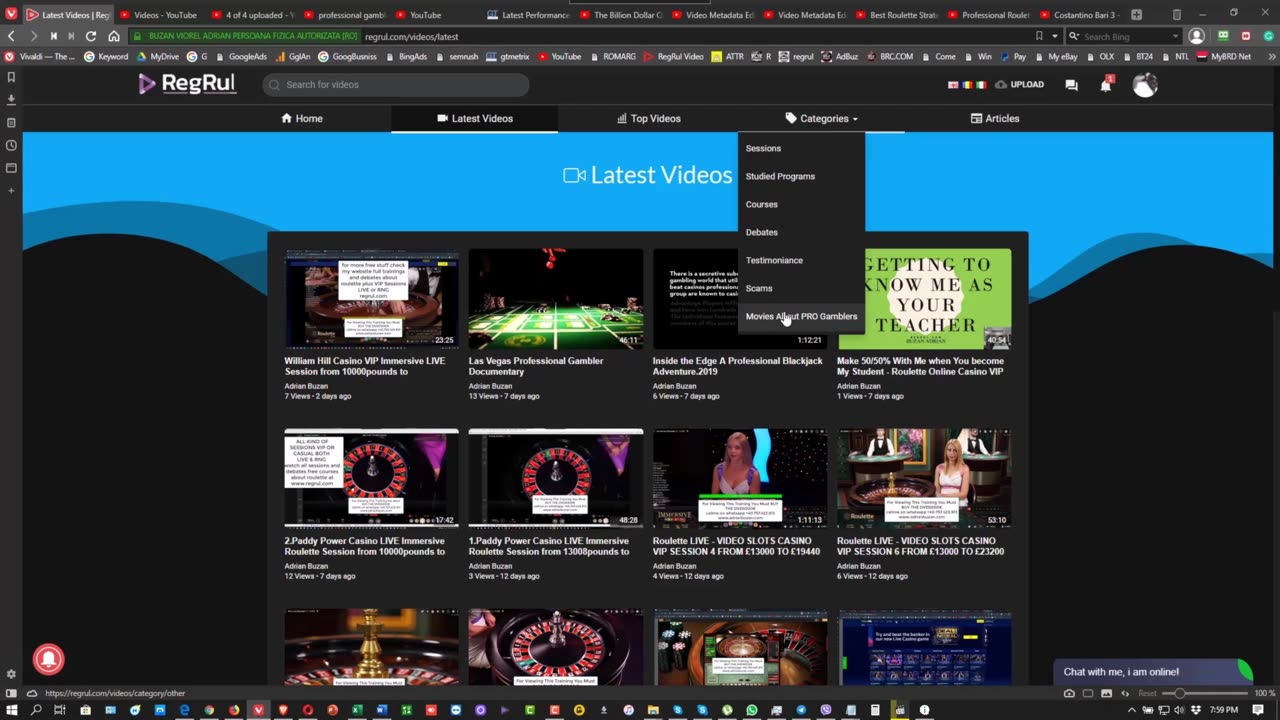Open Vivaldi bookmarks panel icon
This screenshot has width=1280, height=720.
coord(11,77)
